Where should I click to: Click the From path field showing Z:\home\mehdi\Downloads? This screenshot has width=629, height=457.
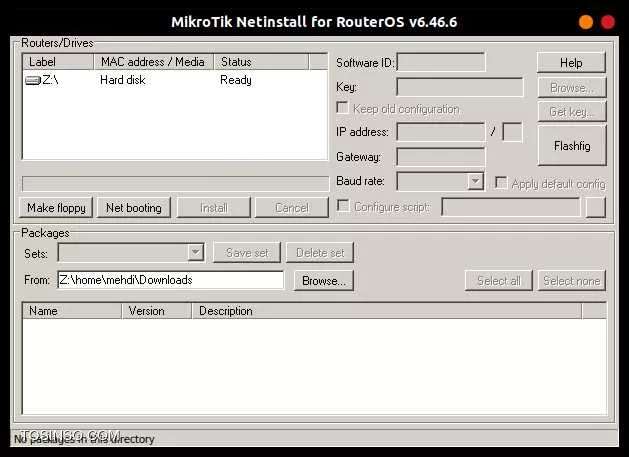(x=170, y=280)
